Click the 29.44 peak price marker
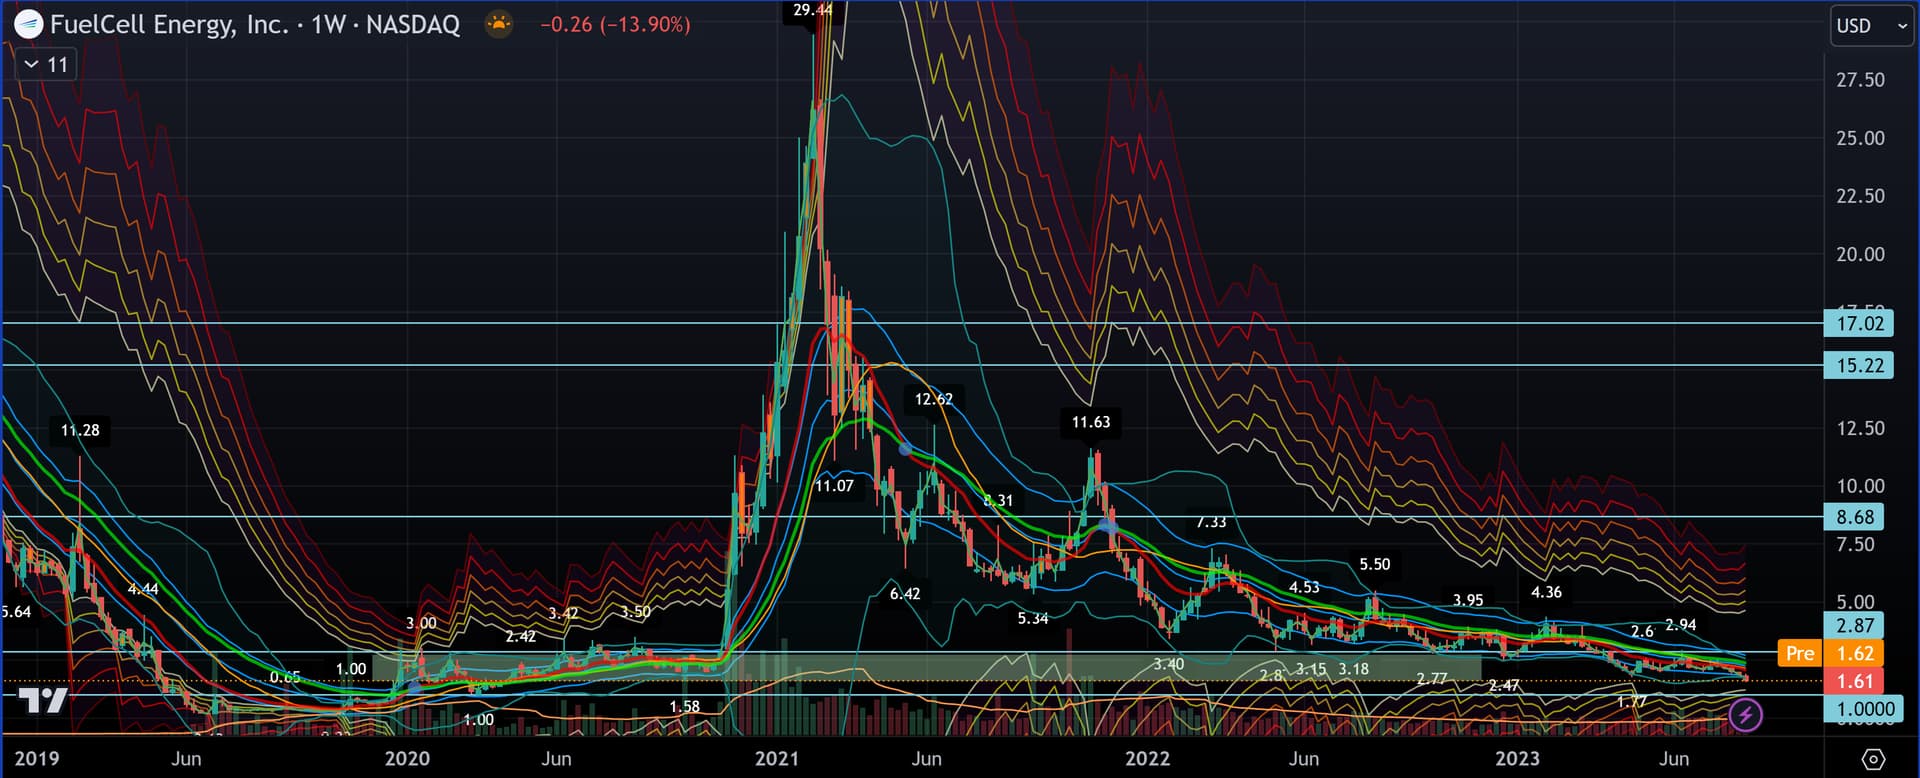This screenshot has width=1920, height=778. coord(812,10)
